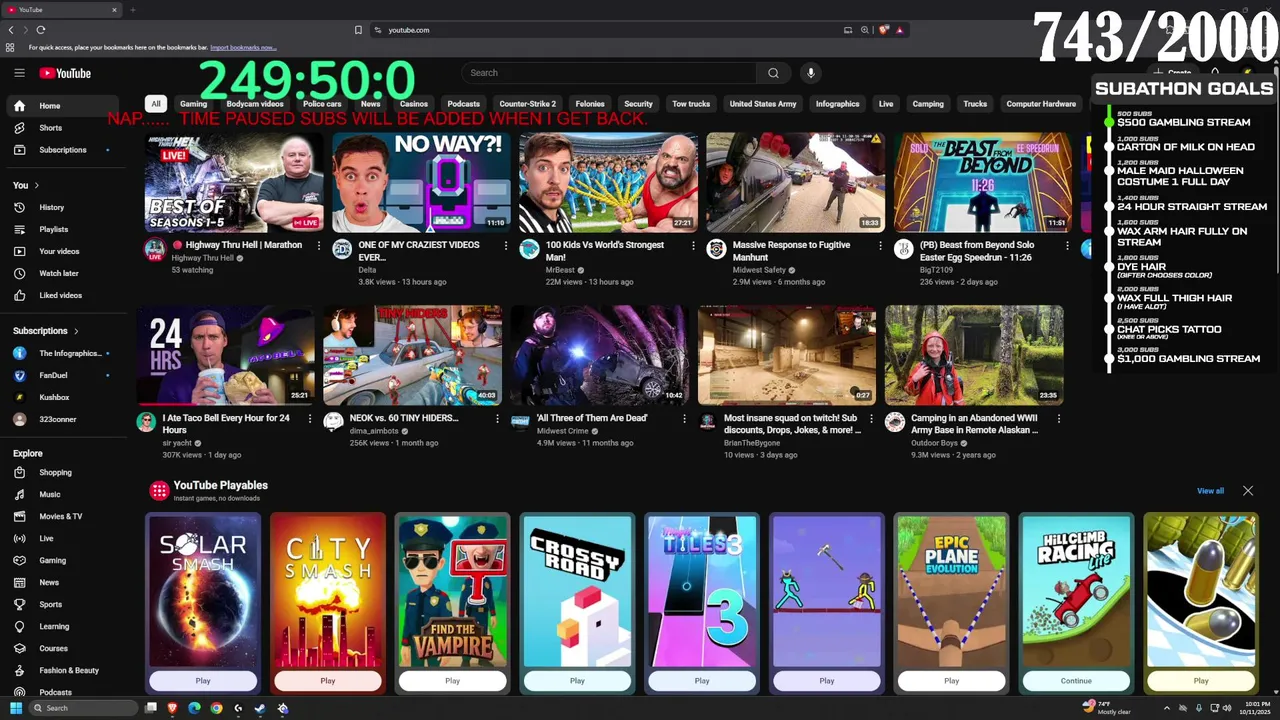Screen dimensions: 1280x720
Task: Select the All filter chip
Action: pos(155,104)
